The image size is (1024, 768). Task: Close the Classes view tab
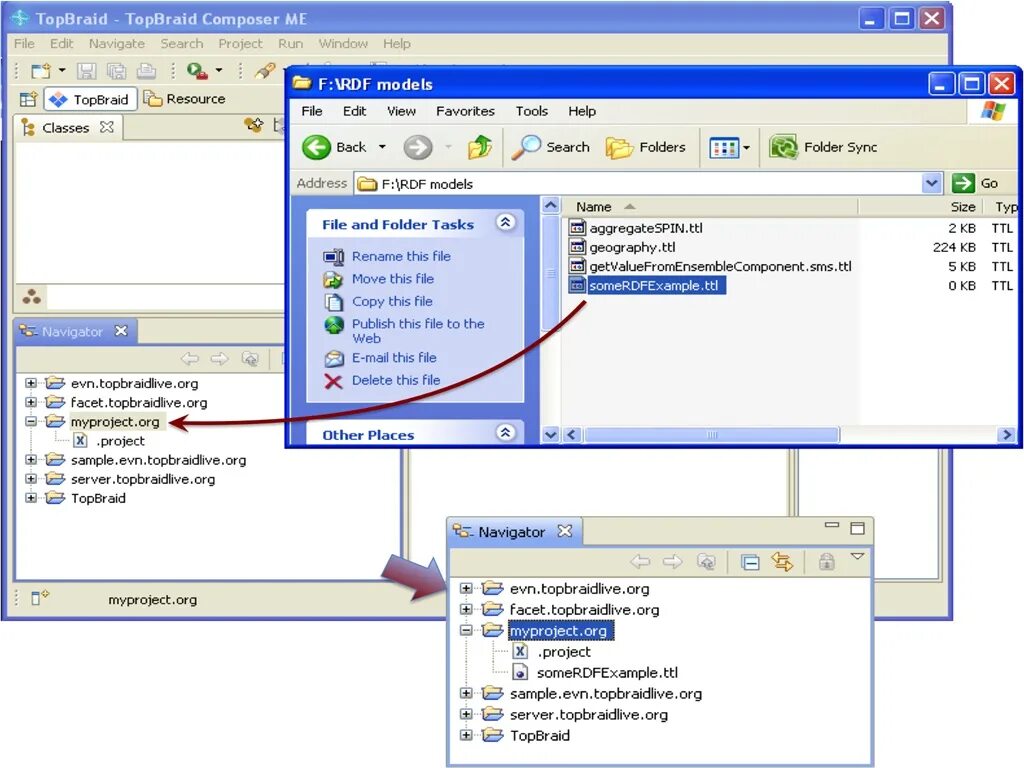tap(106, 127)
